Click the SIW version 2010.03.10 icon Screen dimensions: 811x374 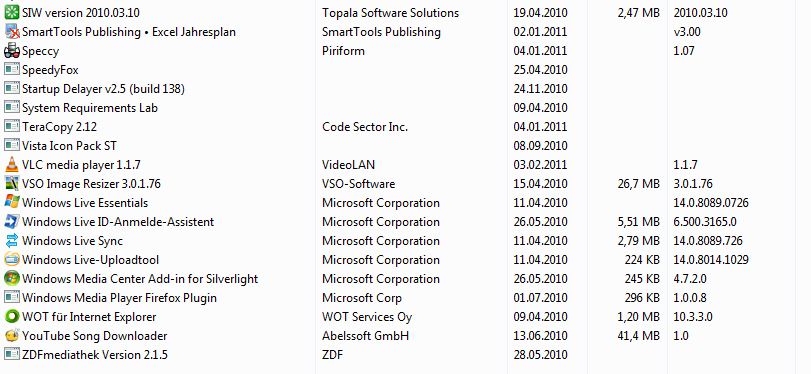(11, 13)
